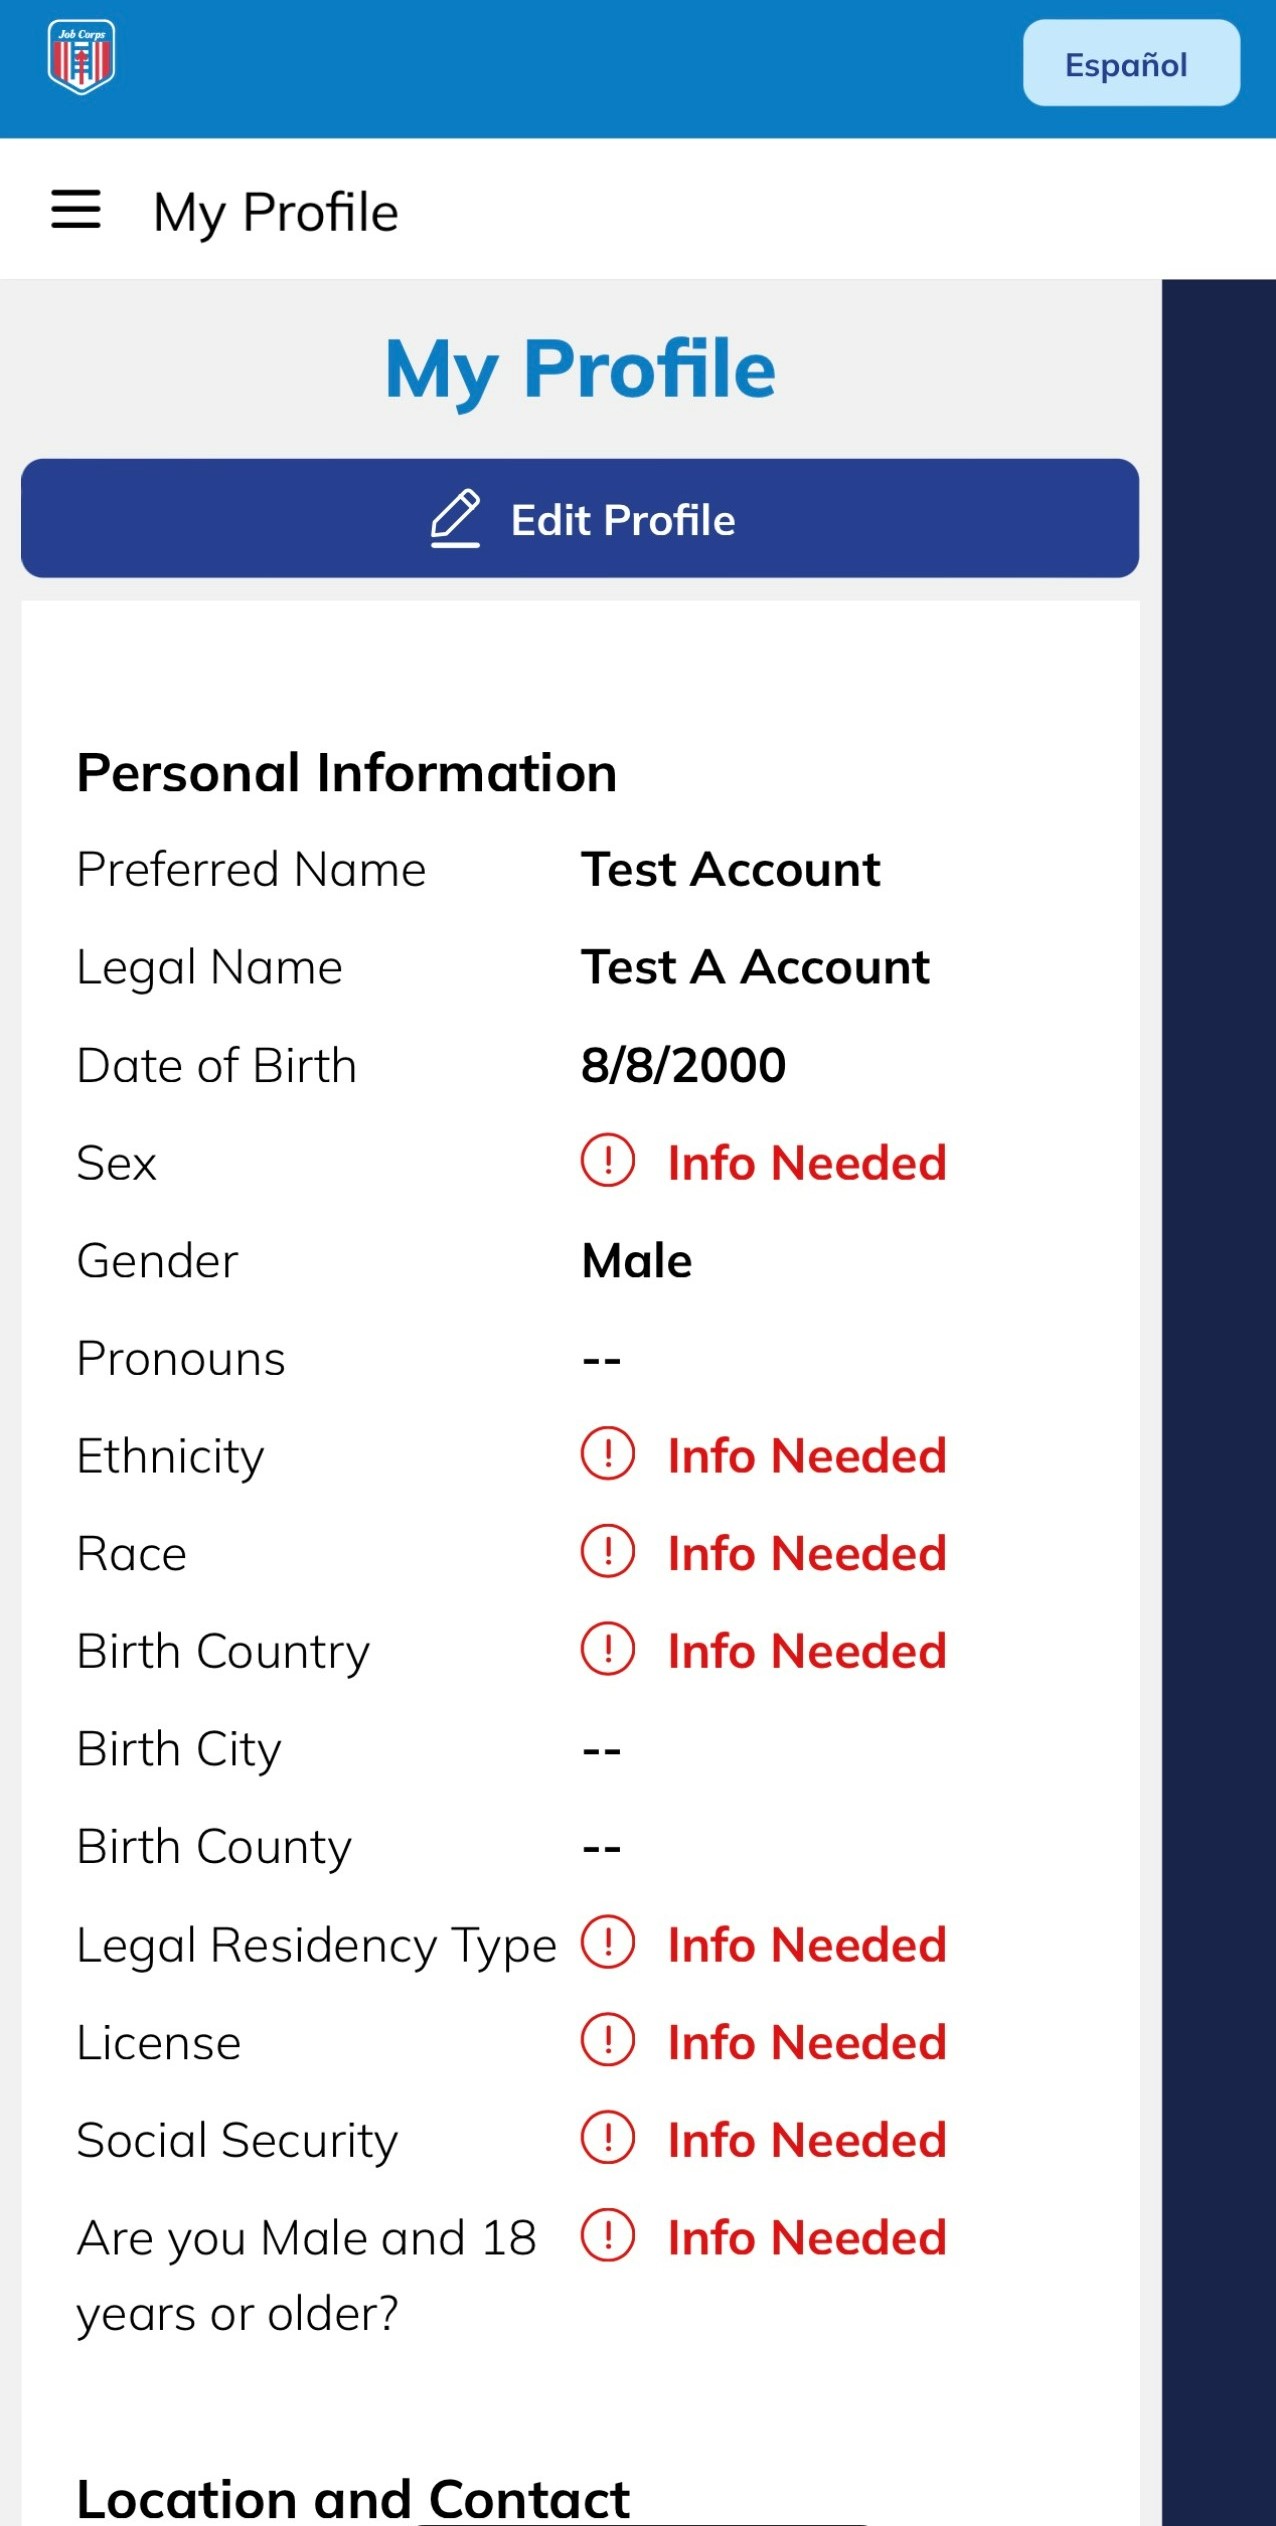Click the Job Corps shield logo
This screenshot has width=1276, height=2526.
coord(80,57)
